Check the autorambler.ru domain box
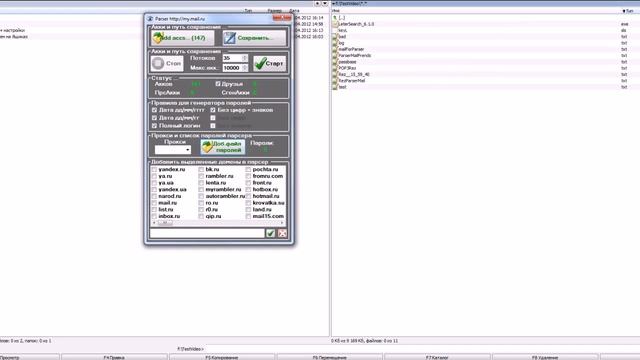 (x=201, y=196)
